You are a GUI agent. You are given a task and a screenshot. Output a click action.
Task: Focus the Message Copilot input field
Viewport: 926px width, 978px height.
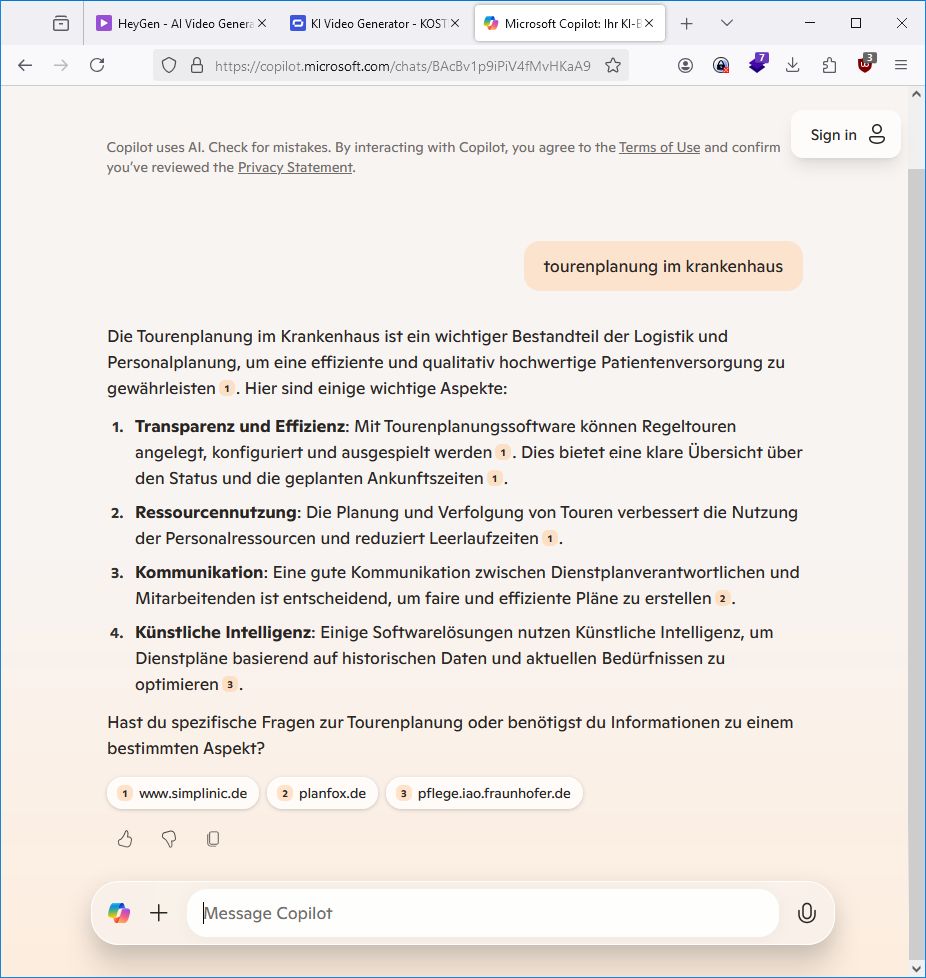483,913
